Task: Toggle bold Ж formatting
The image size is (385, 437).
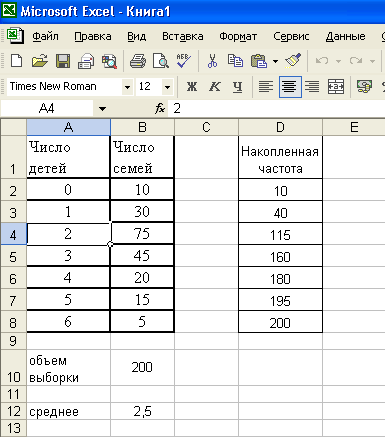Action: 192,87
